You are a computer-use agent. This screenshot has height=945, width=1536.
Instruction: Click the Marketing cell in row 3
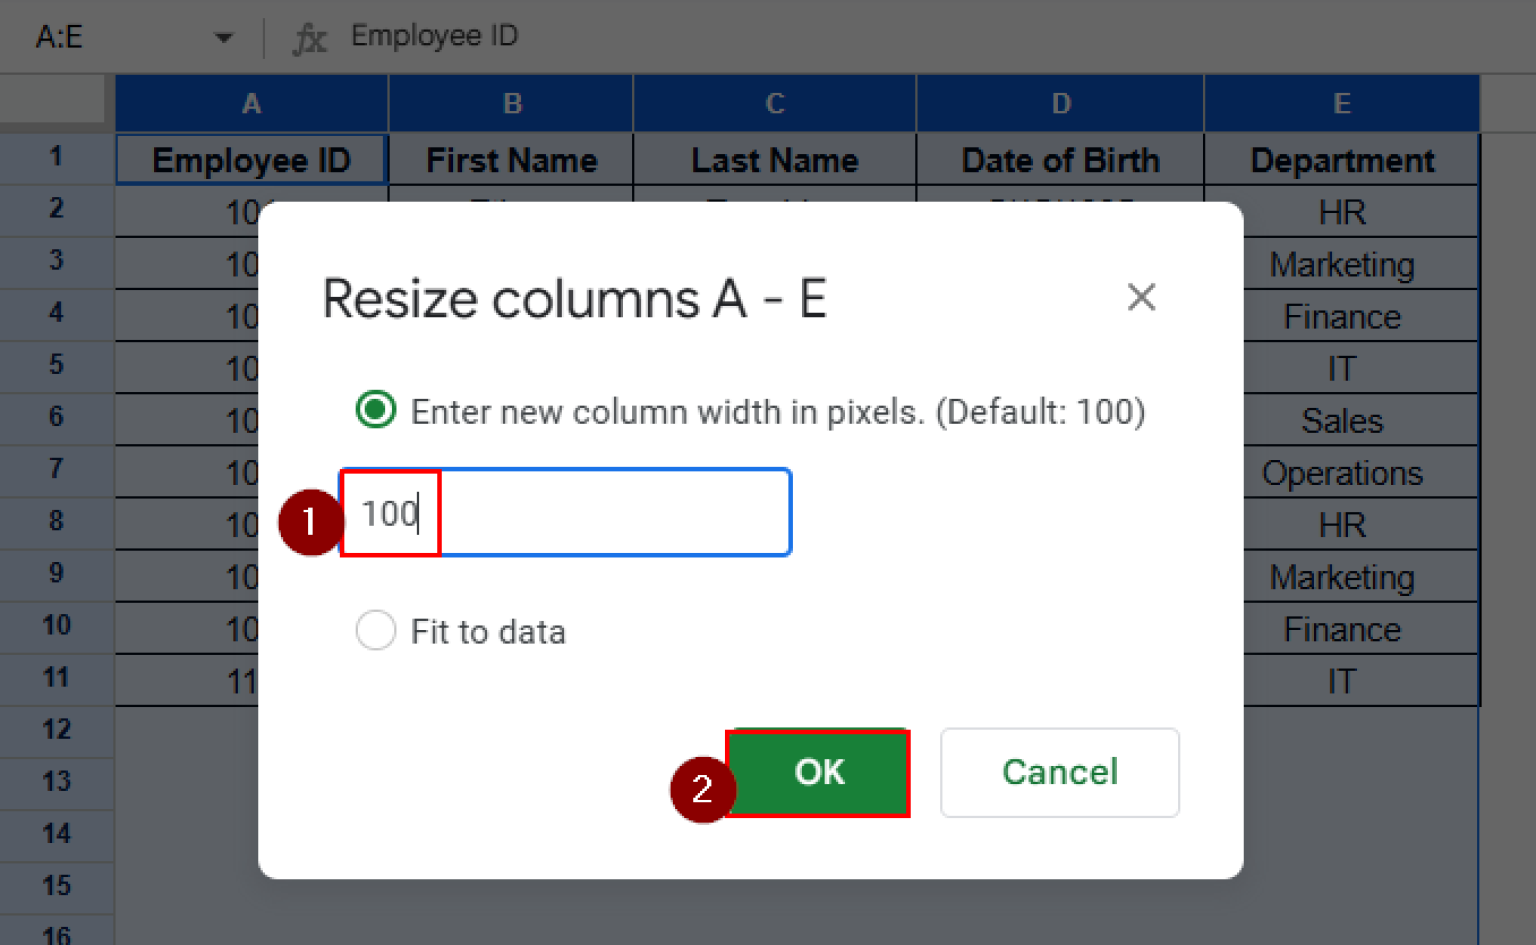tap(1341, 263)
